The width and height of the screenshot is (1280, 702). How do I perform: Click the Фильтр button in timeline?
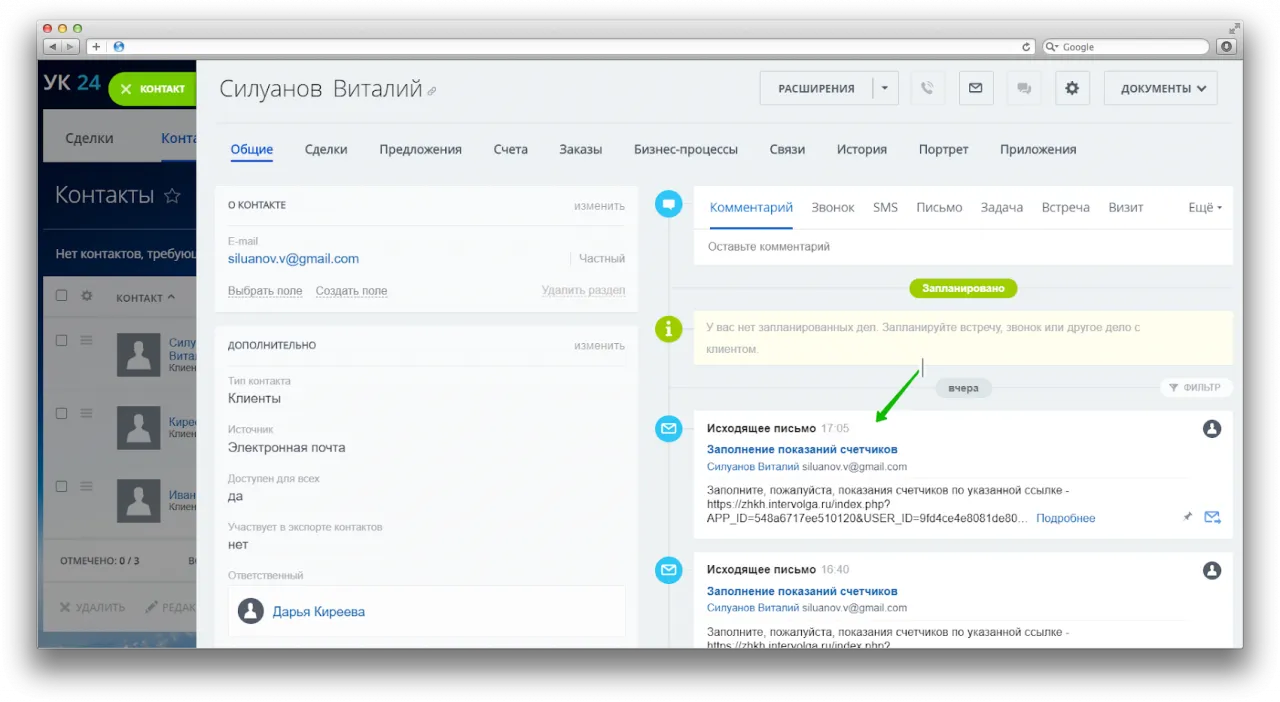[x=1195, y=387]
